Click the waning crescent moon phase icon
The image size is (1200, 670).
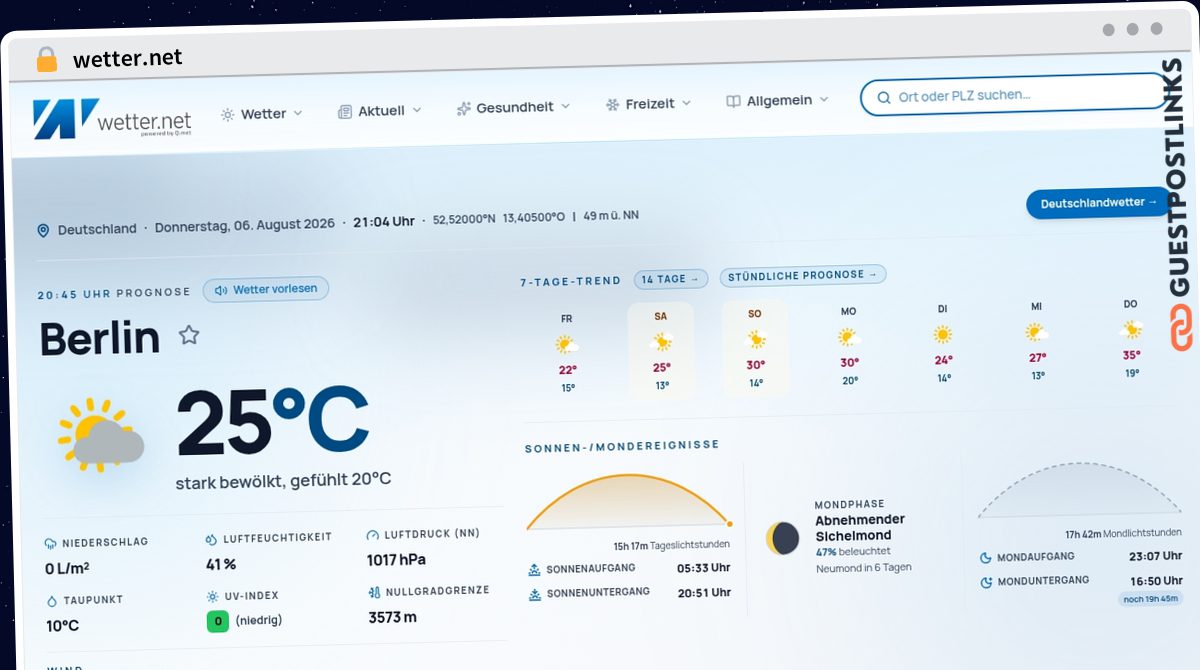coord(783,538)
